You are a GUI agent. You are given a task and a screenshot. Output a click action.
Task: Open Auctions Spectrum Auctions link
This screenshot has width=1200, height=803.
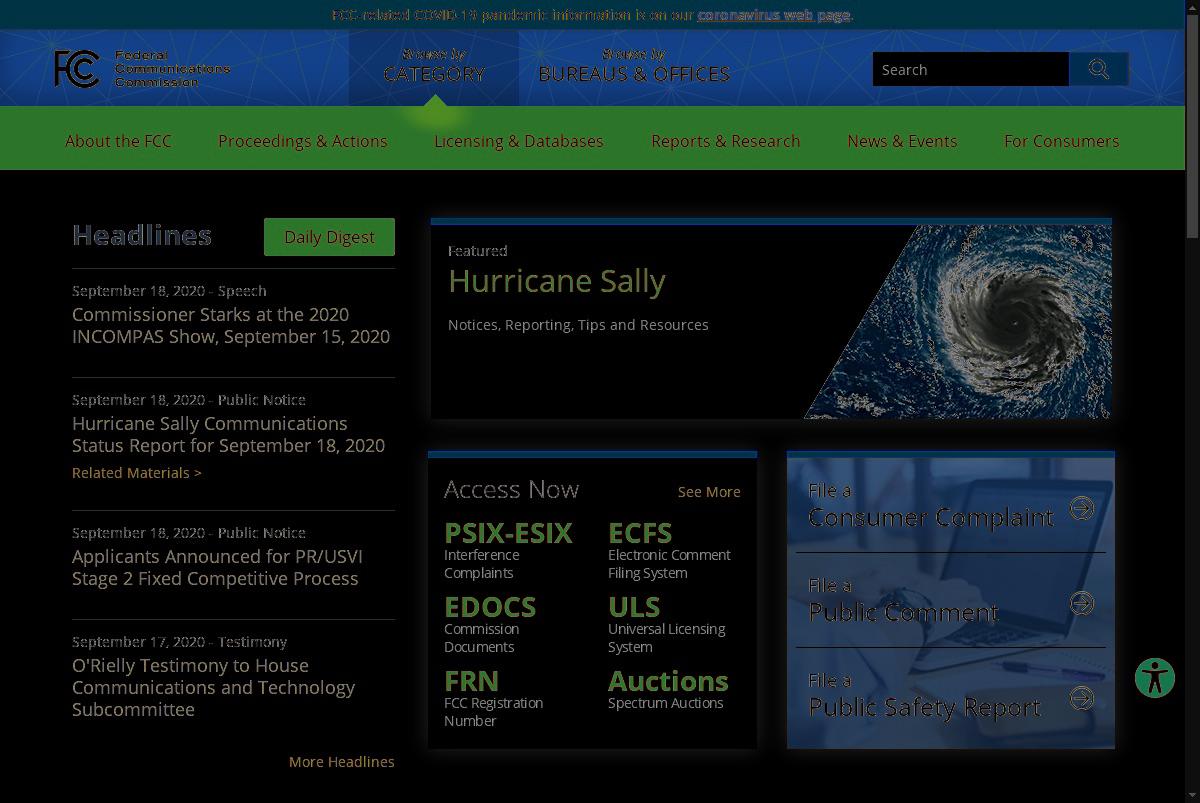click(x=668, y=688)
